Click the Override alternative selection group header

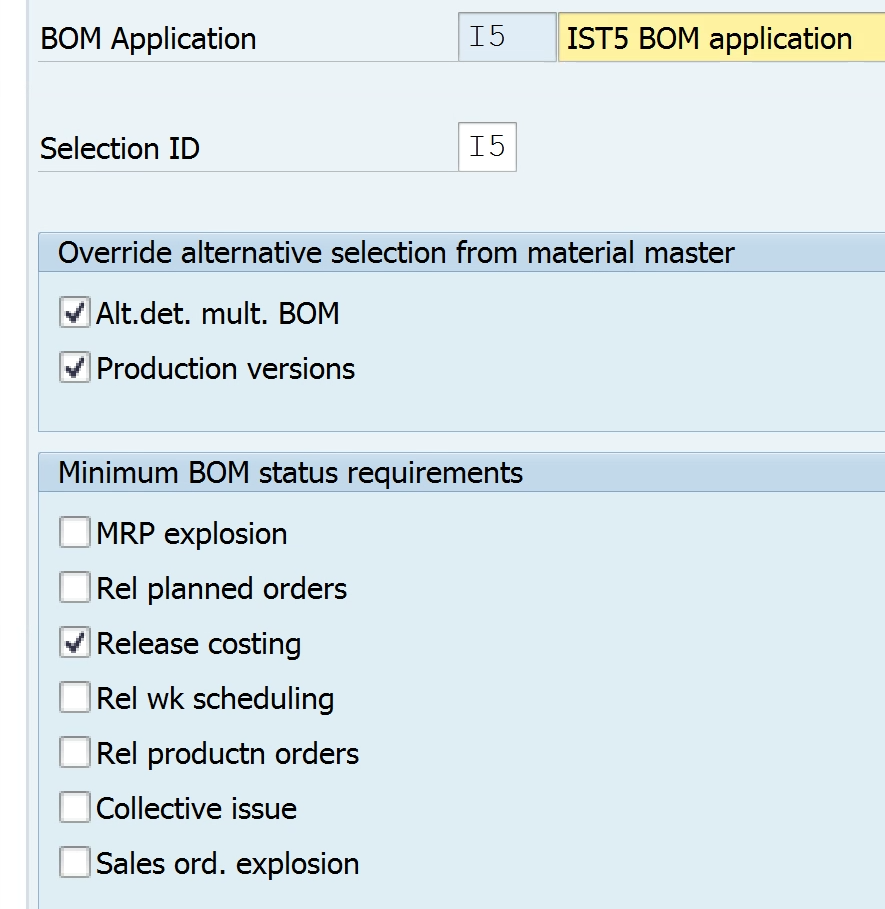pyautogui.click(x=461, y=253)
